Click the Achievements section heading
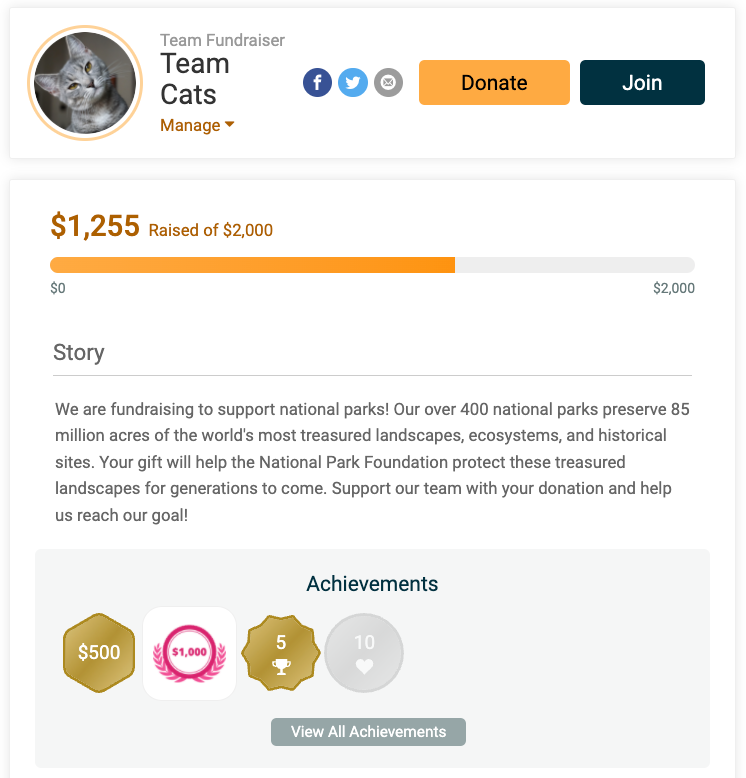Image resolution: width=746 pixels, height=778 pixels. point(372,584)
